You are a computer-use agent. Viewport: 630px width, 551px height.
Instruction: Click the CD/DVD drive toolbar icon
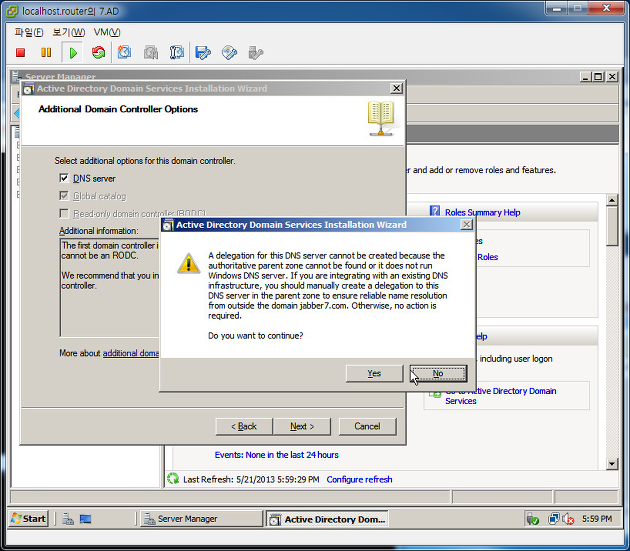pyautogui.click(x=229, y=53)
